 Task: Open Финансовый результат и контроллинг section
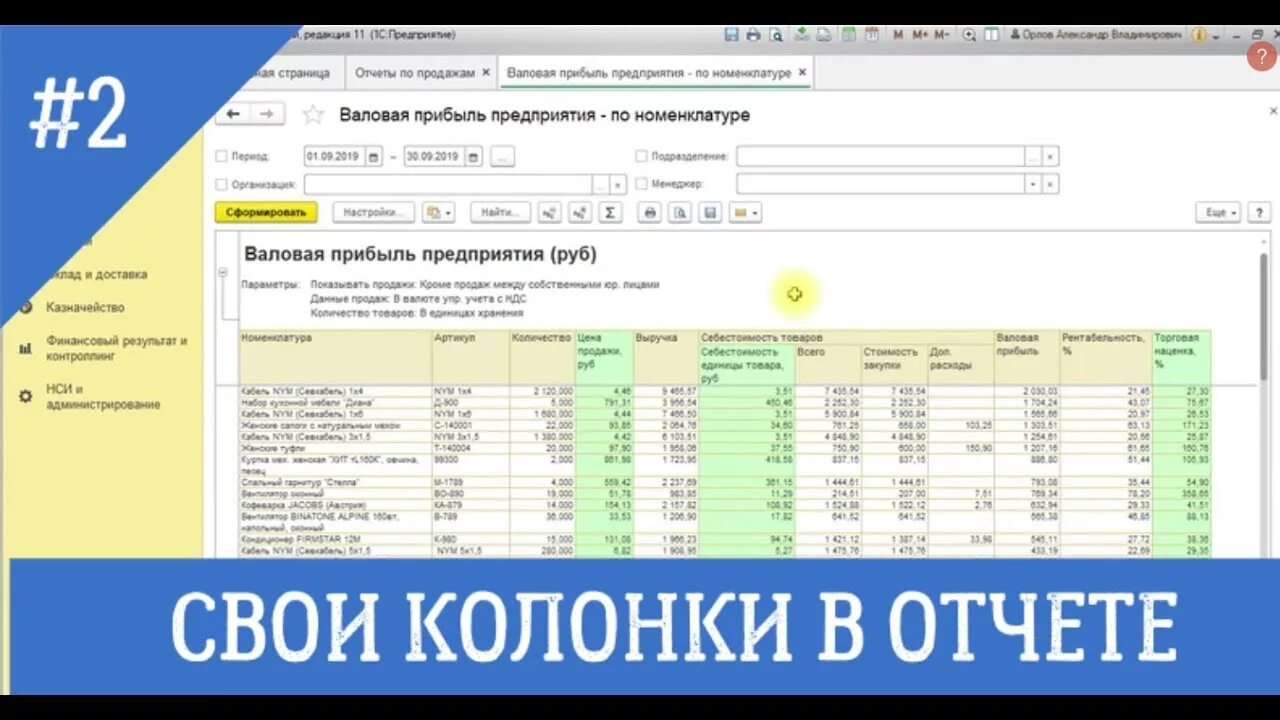pyautogui.click(x=116, y=348)
